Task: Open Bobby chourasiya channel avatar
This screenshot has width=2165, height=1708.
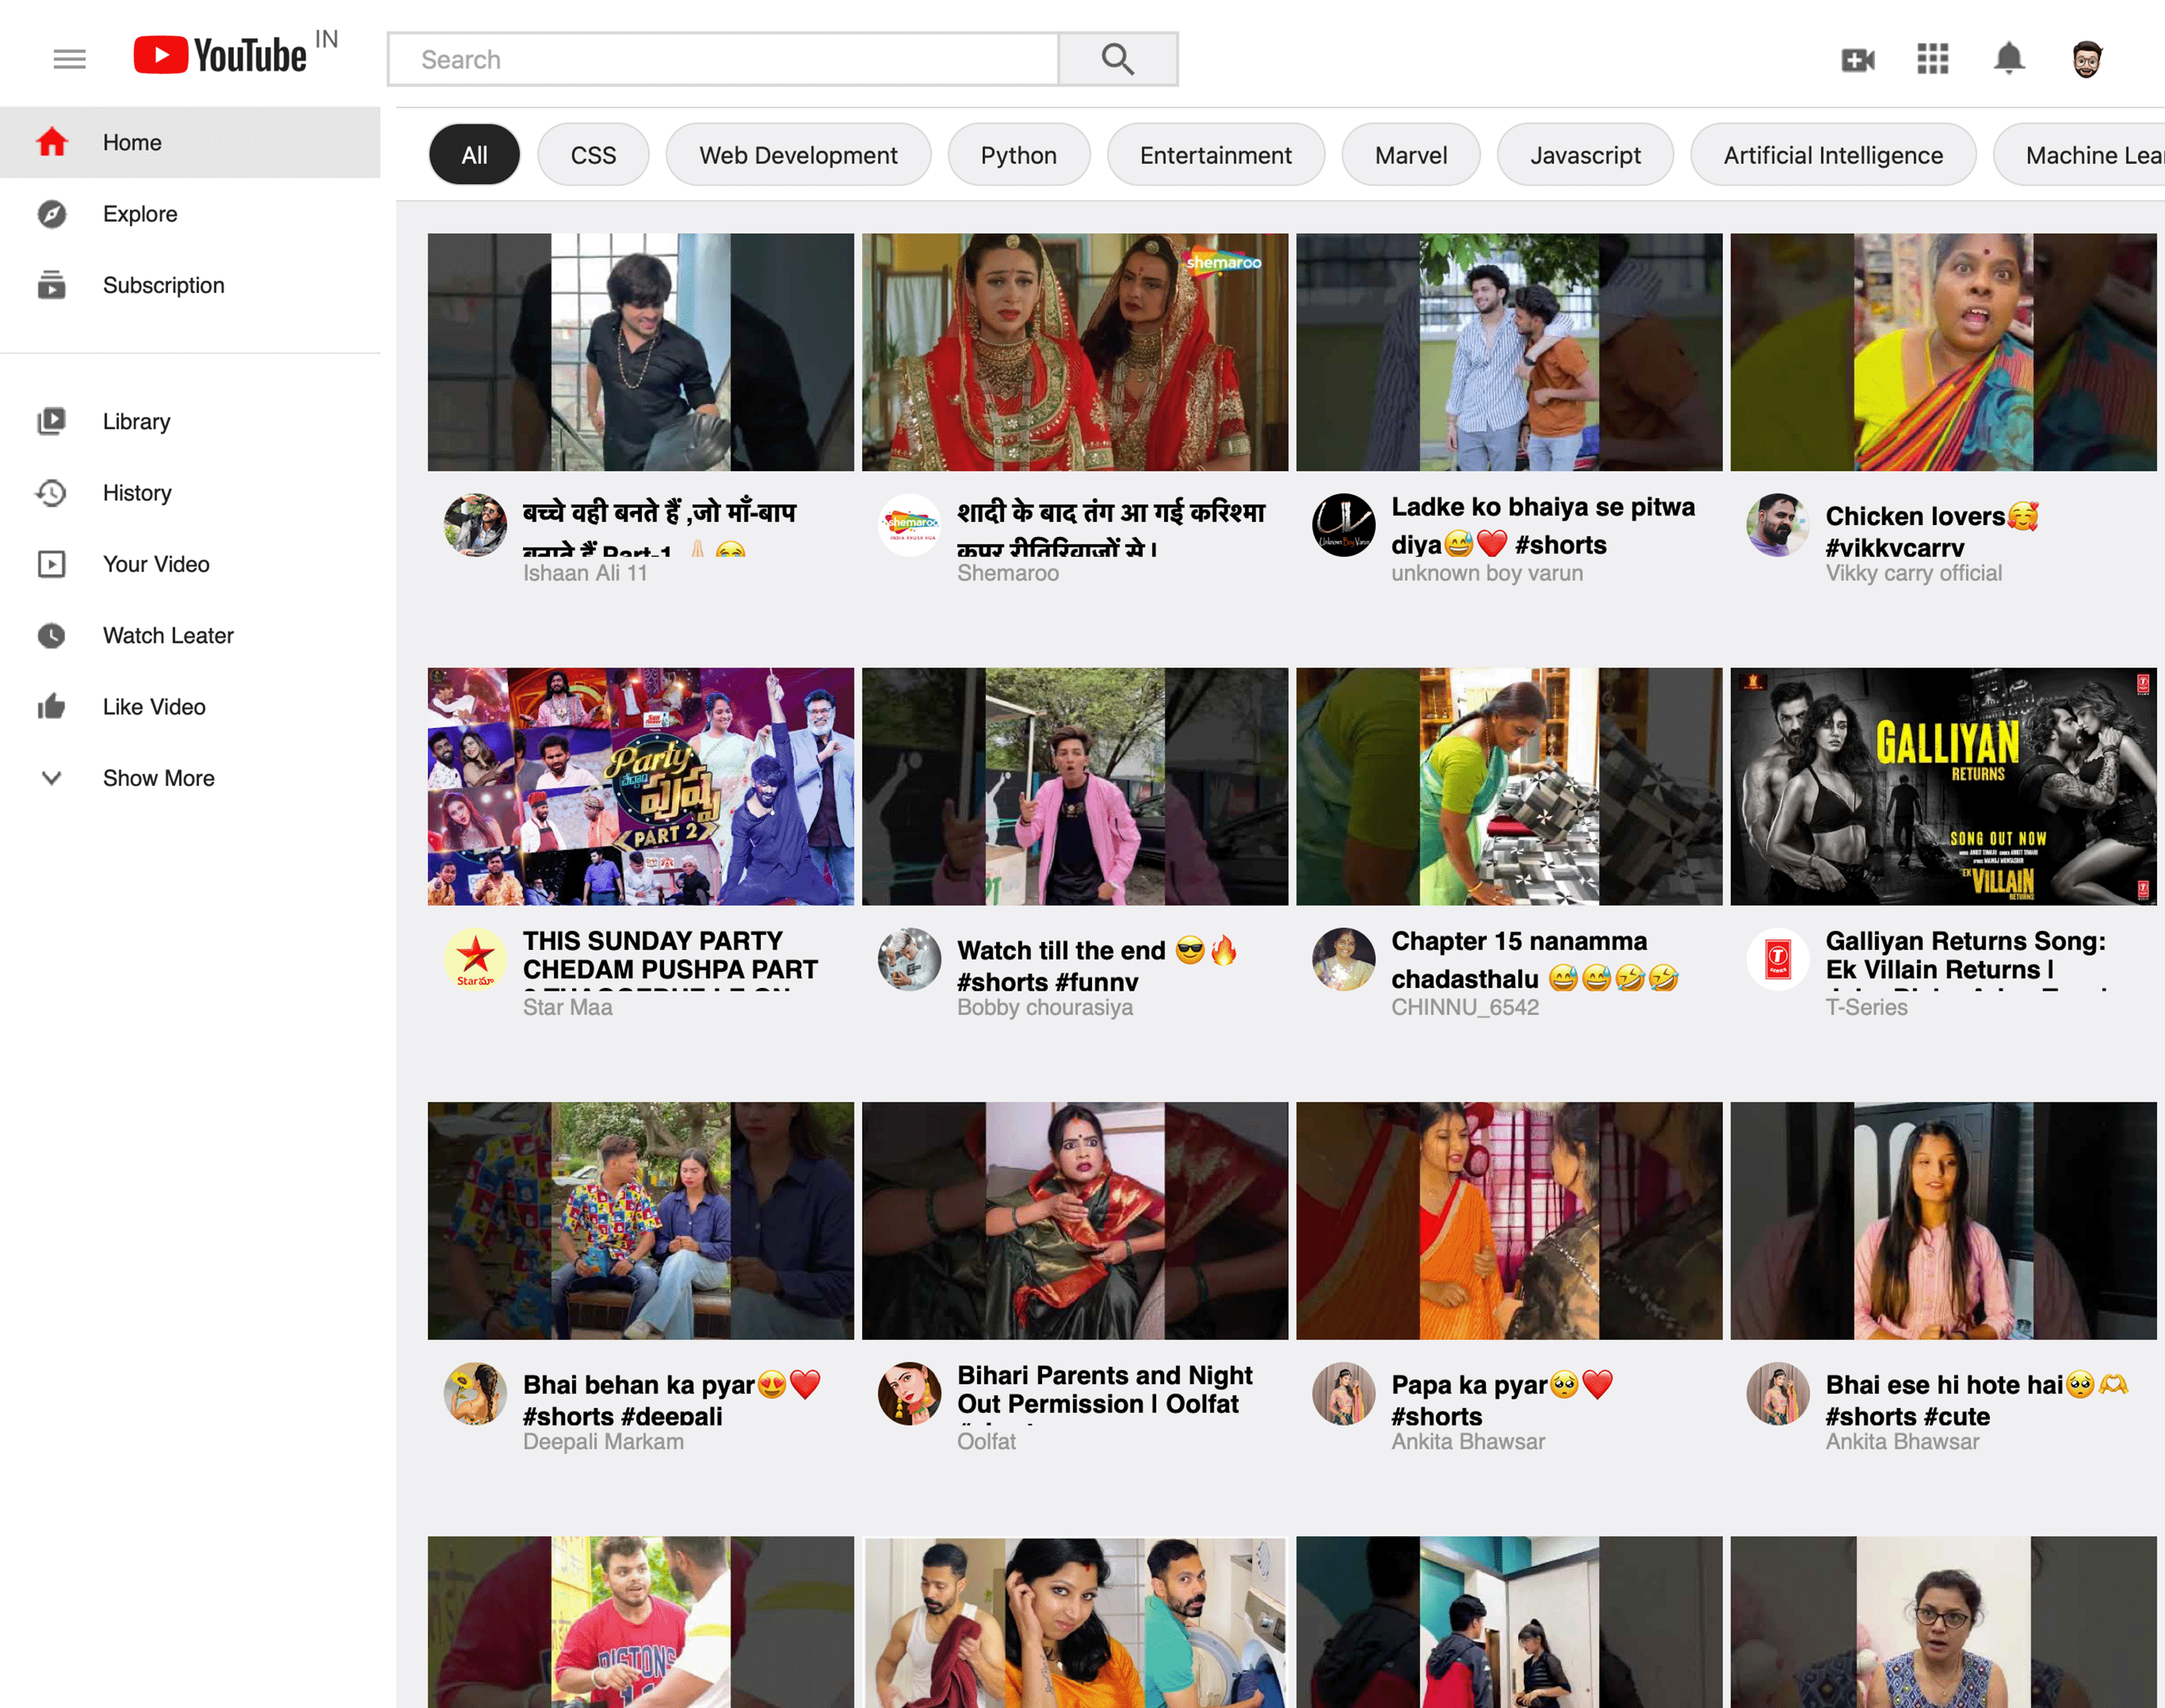Action: (909, 959)
